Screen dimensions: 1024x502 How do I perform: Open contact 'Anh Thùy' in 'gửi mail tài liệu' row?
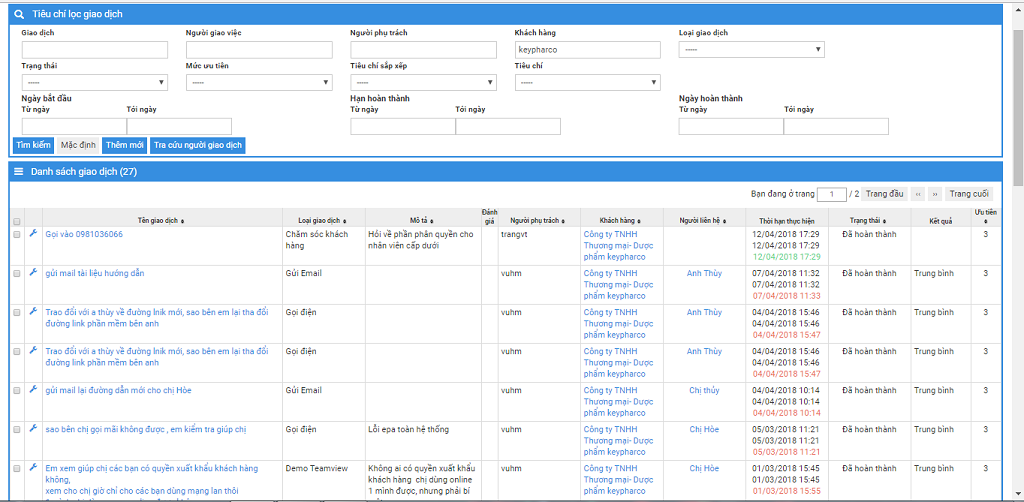coord(704,273)
